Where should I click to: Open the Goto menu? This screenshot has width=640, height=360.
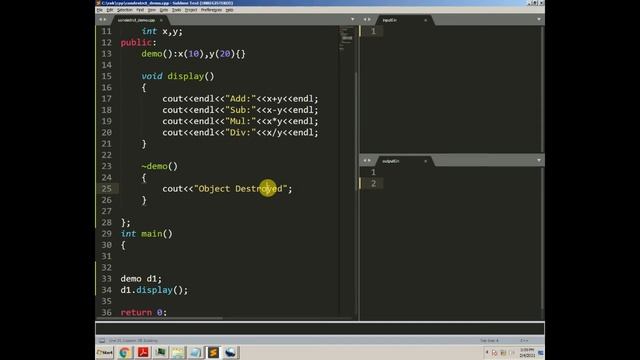point(164,10)
